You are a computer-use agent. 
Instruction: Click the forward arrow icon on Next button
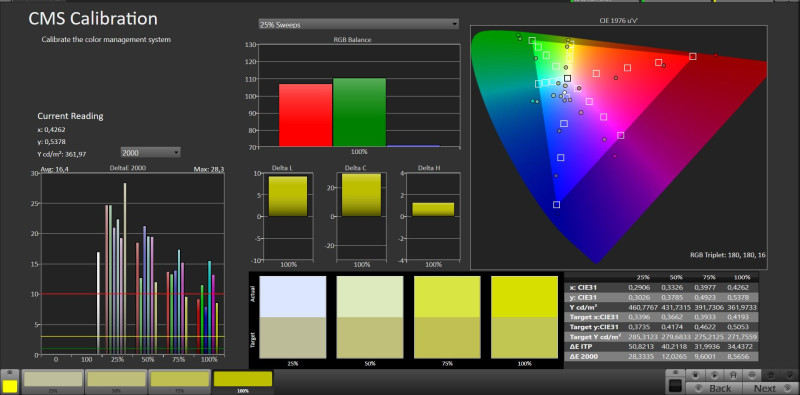tap(787, 388)
